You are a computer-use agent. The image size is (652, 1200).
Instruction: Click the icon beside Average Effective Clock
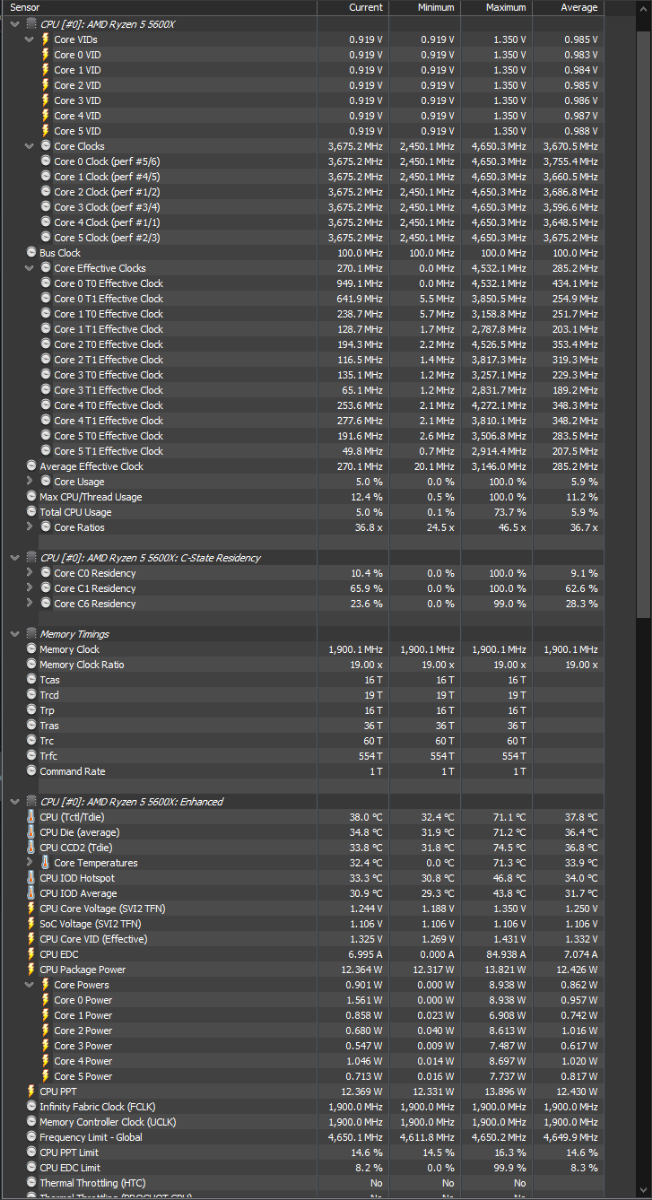coord(31,467)
